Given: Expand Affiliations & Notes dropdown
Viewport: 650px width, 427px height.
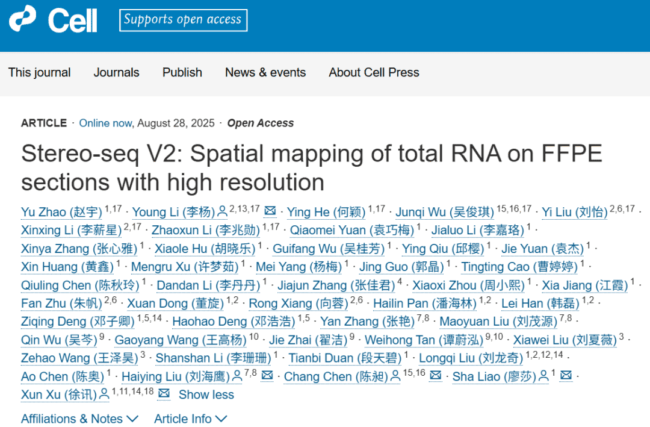Looking at the screenshot, I should coord(72,418).
